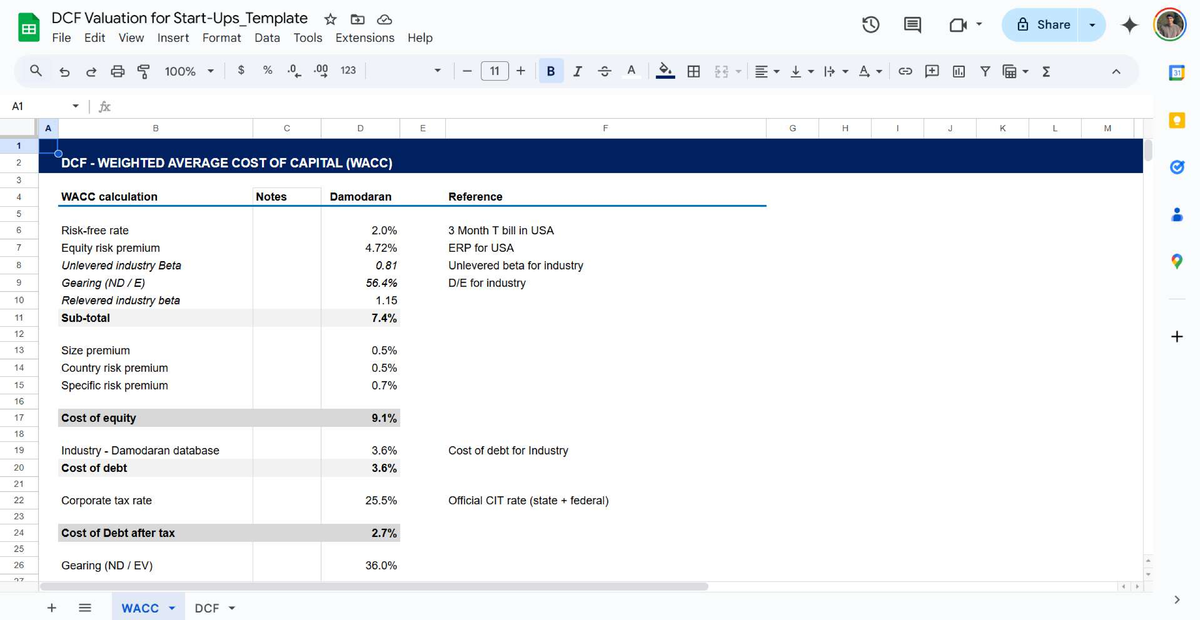
Task: Increase decimal places
Action: click(x=321, y=70)
